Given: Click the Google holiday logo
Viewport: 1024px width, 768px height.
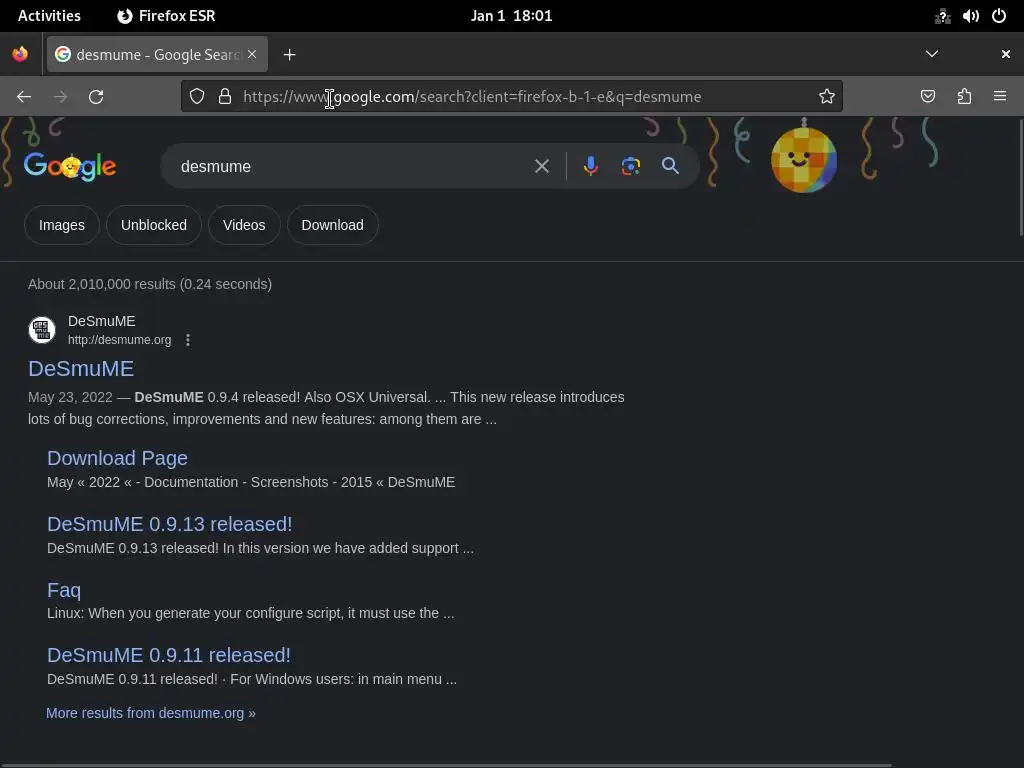Looking at the screenshot, I should point(70,166).
